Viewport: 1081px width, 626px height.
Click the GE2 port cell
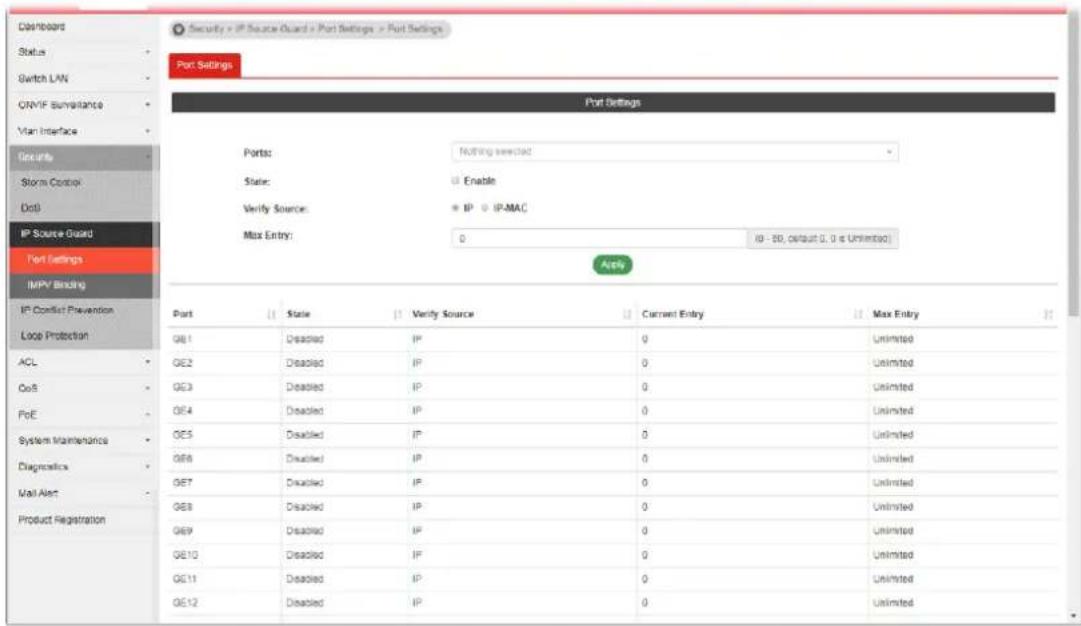(224, 363)
